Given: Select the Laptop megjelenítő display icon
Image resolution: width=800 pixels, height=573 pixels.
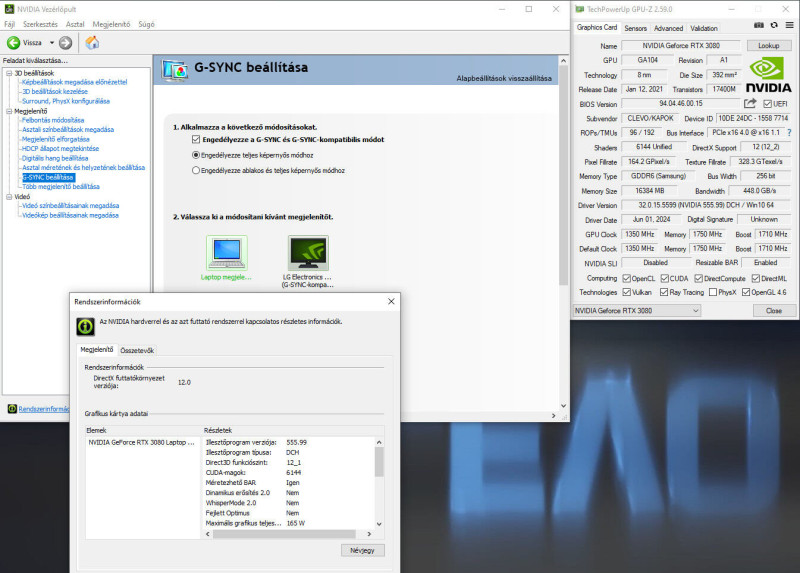Looking at the screenshot, I should click(x=227, y=253).
